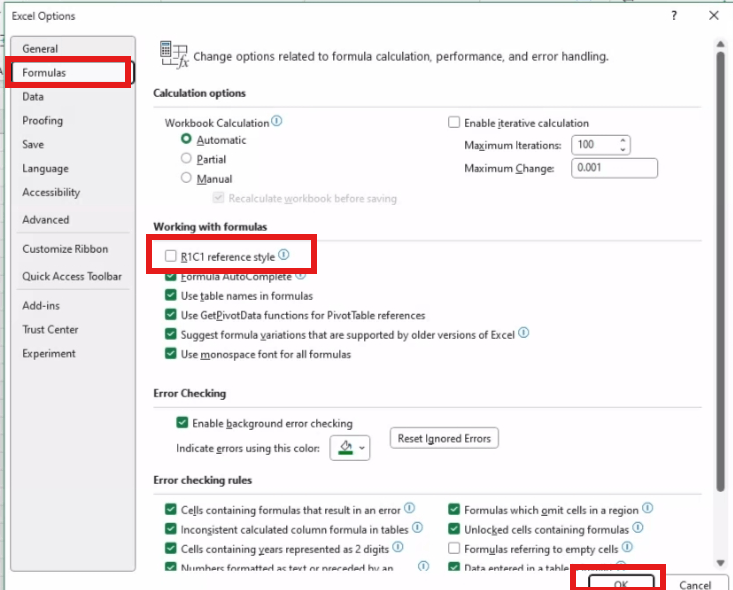The height and width of the screenshot is (590, 733).
Task: Open the Trust Center category
Action: coord(50,330)
